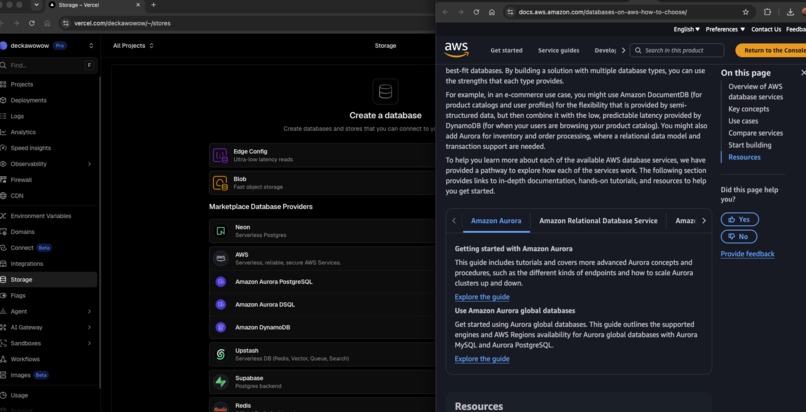Image resolution: width=806 pixels, height=412 pixels.
Task: Open Explore the guide under Getting started
Action: [x=482, y=297]
